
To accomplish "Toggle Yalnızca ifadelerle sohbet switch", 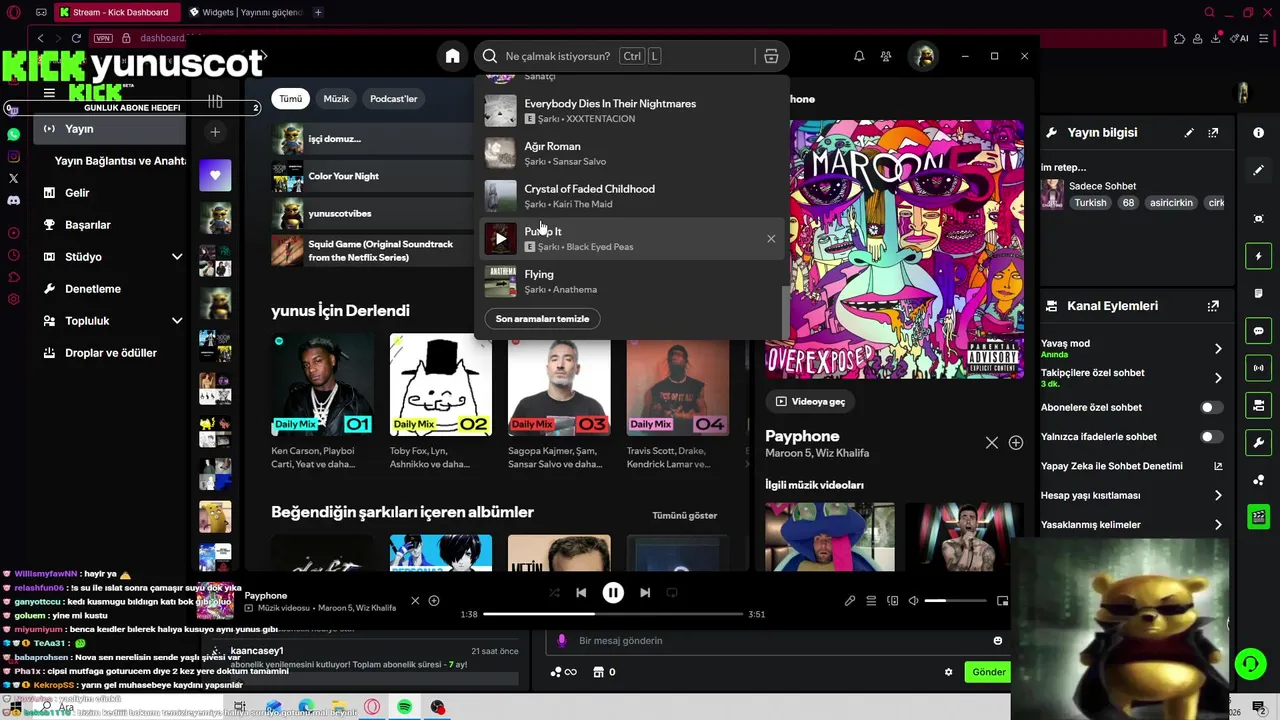I will [1211, 437].
